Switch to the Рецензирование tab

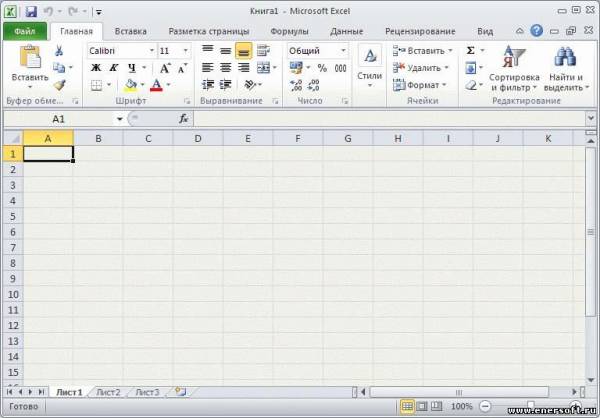pos(420,31)
